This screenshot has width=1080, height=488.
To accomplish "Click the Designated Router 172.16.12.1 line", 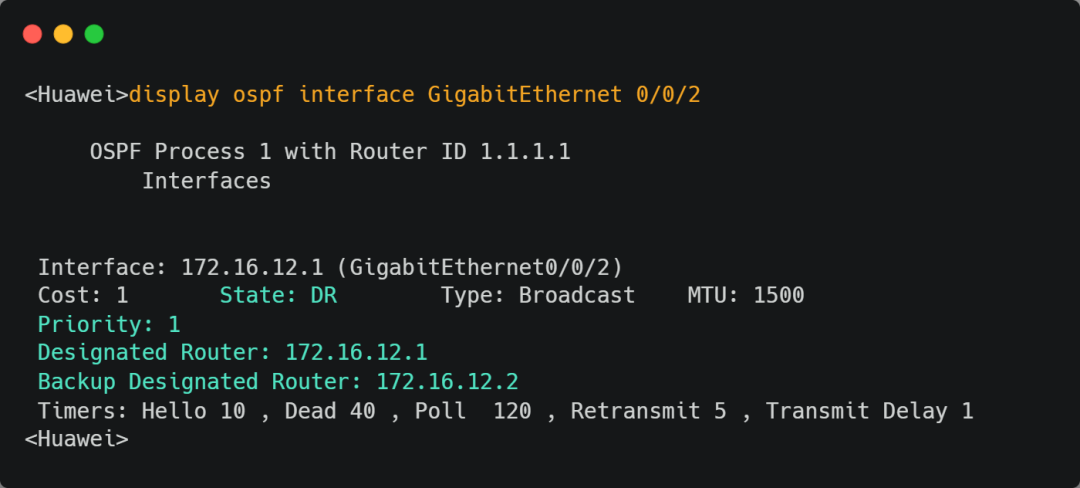I will click(233, 352).
